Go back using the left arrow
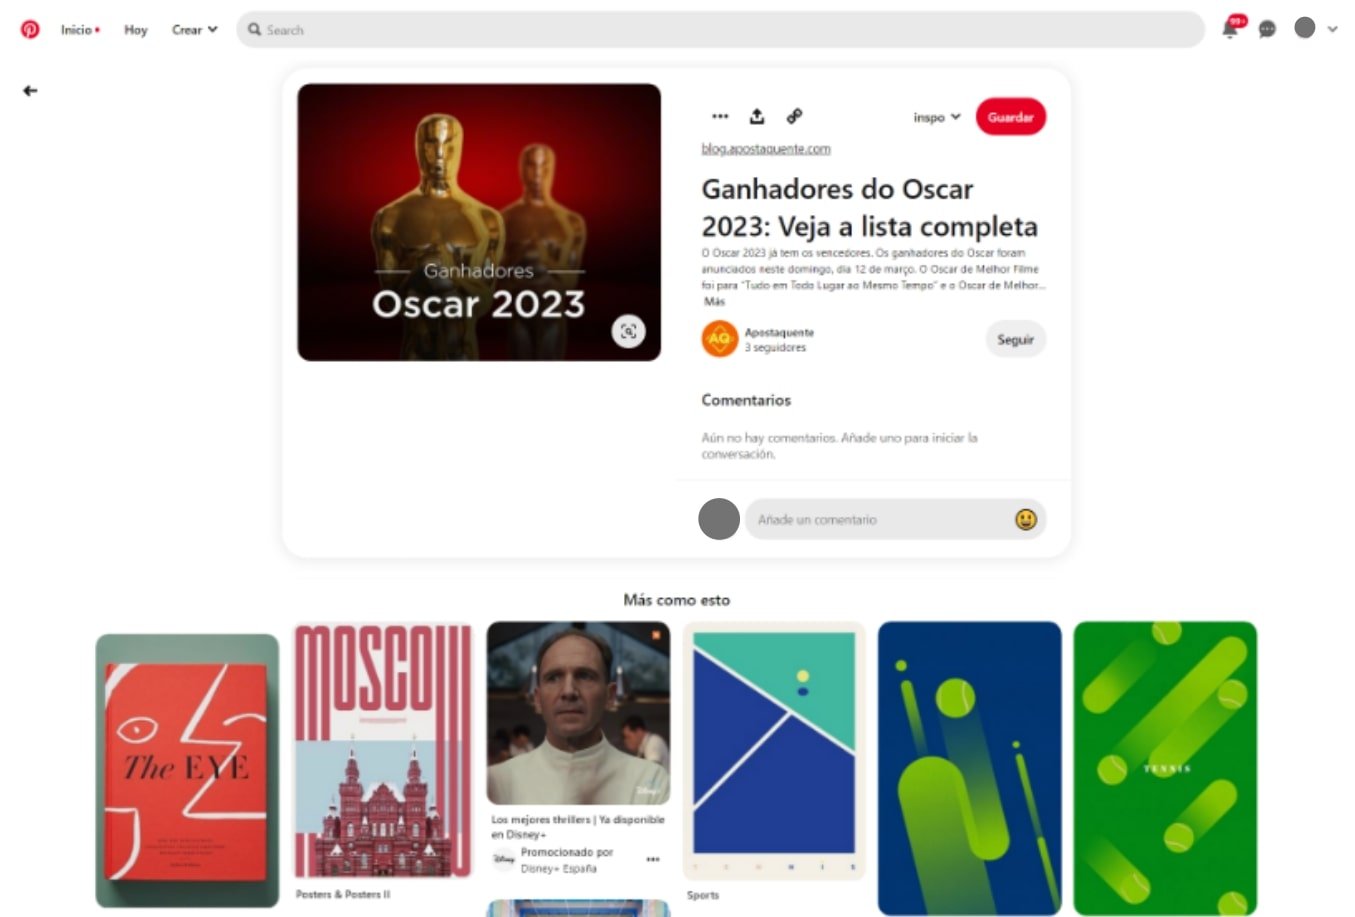Image resolution: width=1355 pixels, height=917 pixels. [30, 91]
